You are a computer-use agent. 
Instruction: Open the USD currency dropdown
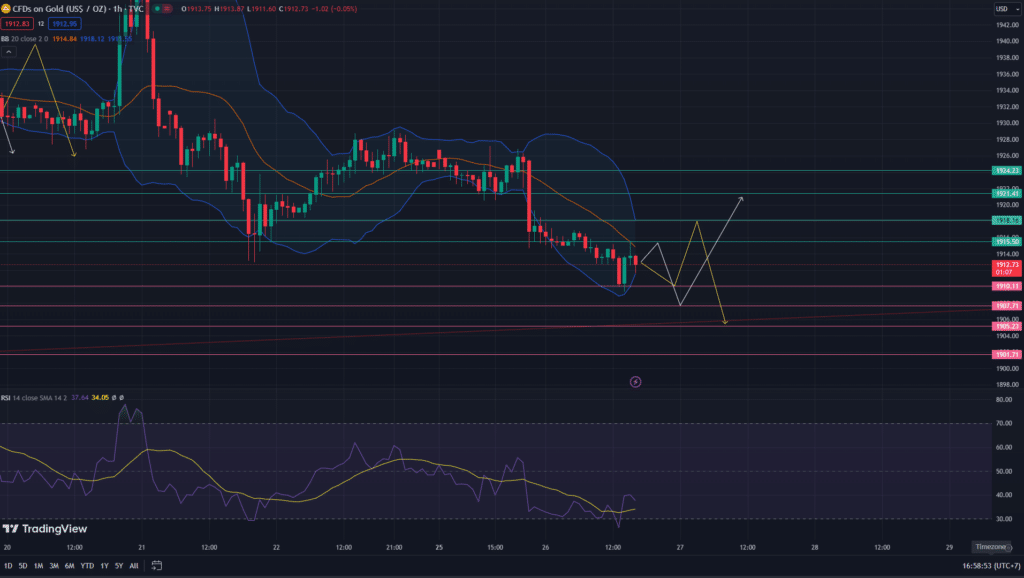click(1006, 9)
